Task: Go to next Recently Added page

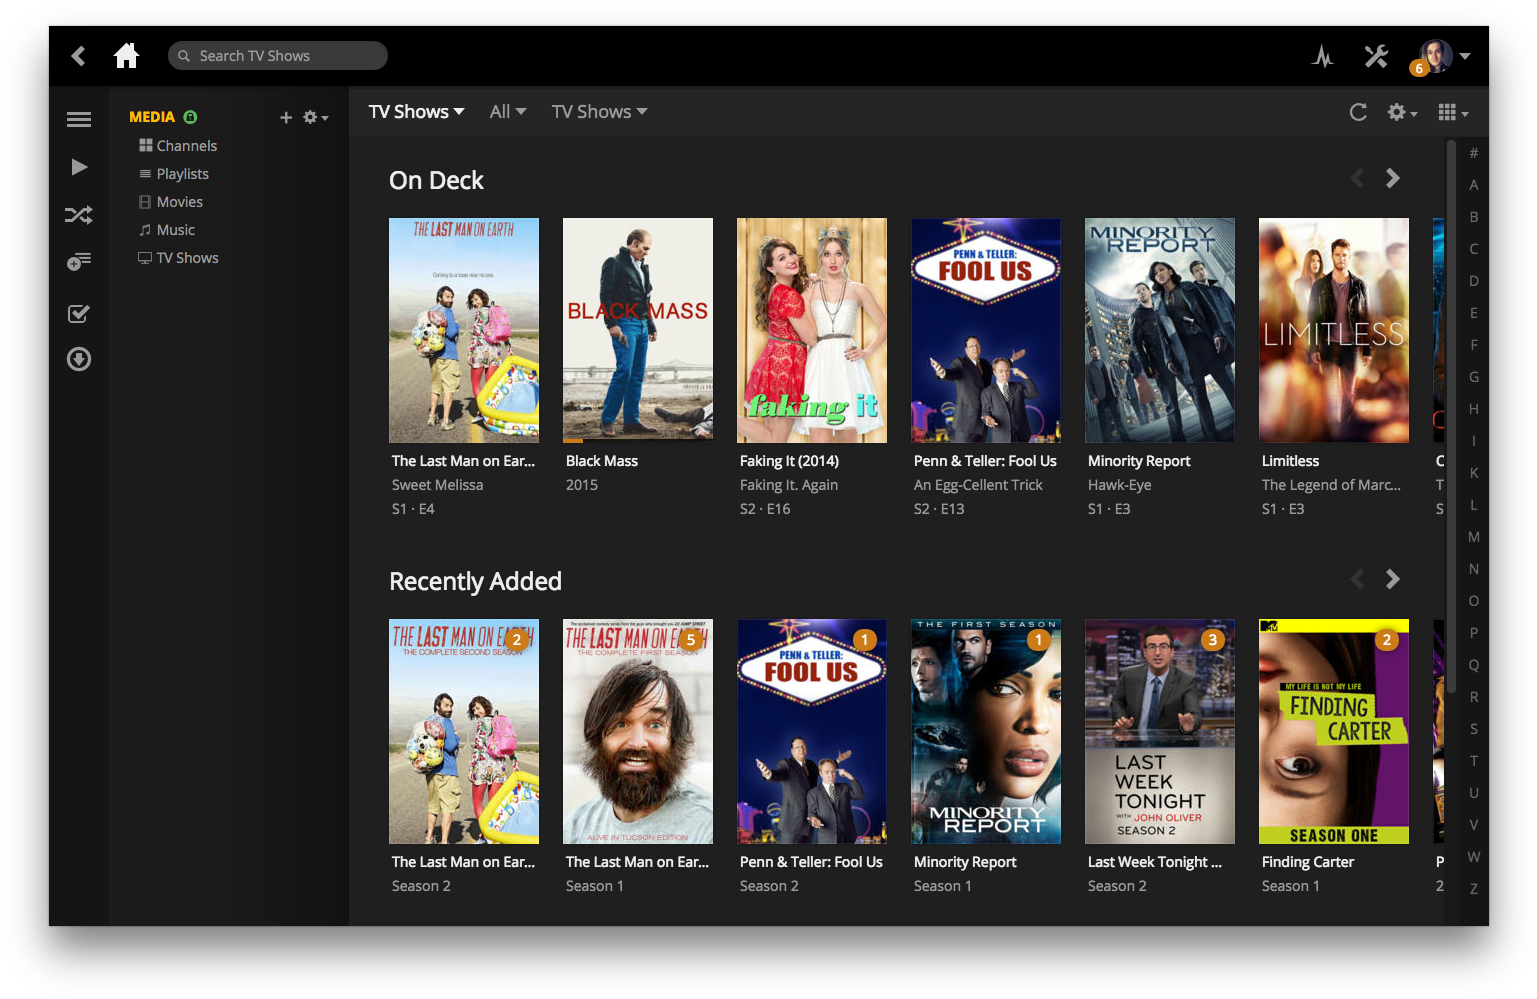Action: [x=1392, y=579]
